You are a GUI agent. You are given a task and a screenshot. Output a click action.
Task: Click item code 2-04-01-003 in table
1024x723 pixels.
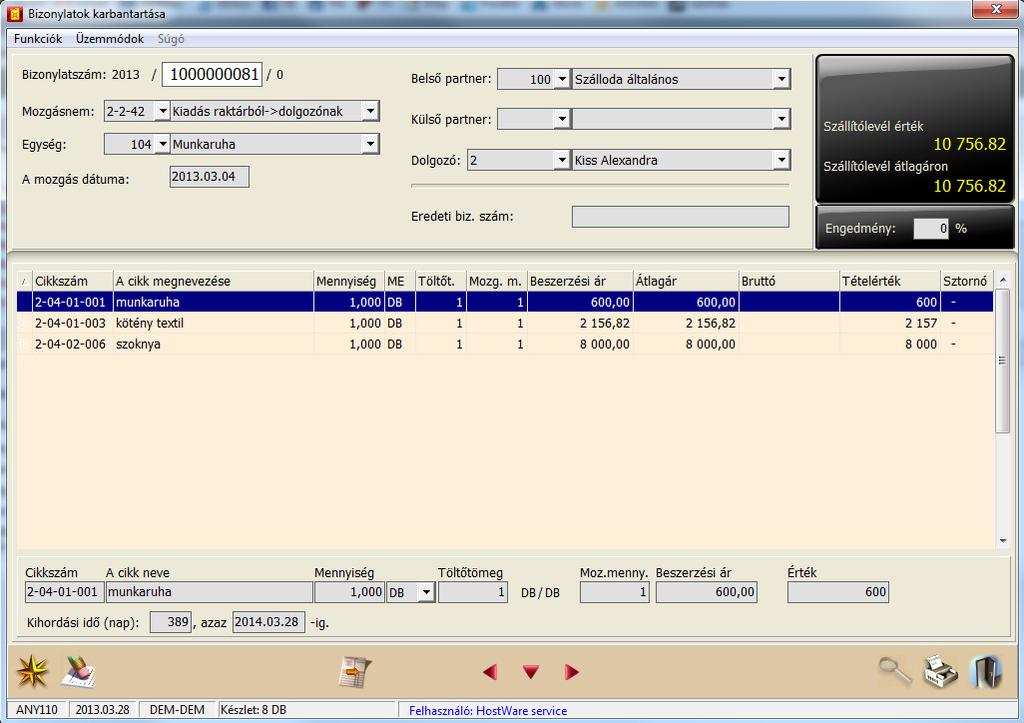pos(70,323)
